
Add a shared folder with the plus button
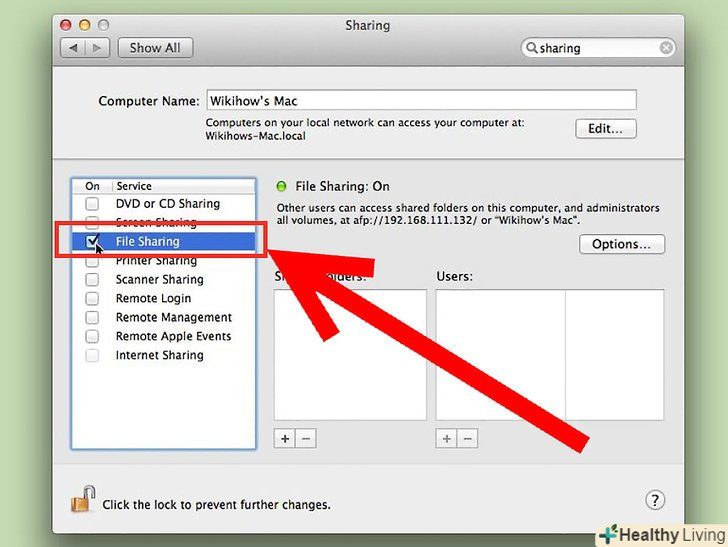point(285,438)
